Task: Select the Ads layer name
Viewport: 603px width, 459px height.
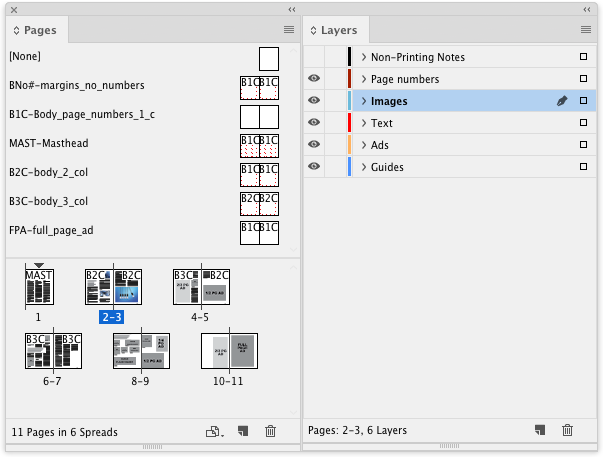Action: (380, 145)
